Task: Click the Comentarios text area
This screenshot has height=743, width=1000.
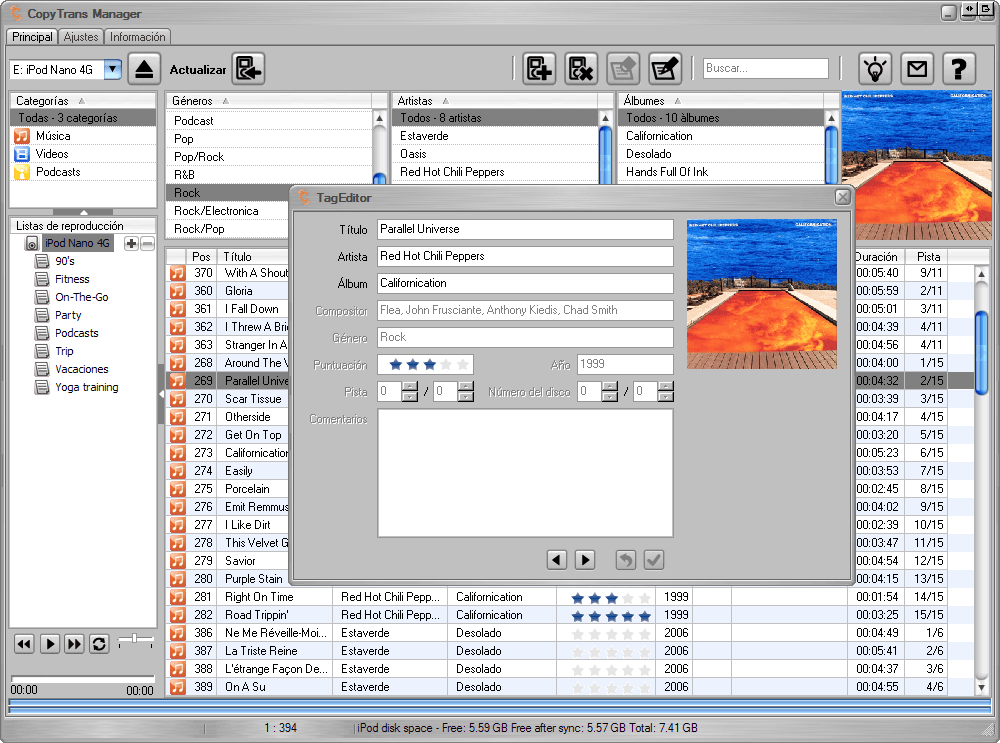Action: tap(525, 473)
